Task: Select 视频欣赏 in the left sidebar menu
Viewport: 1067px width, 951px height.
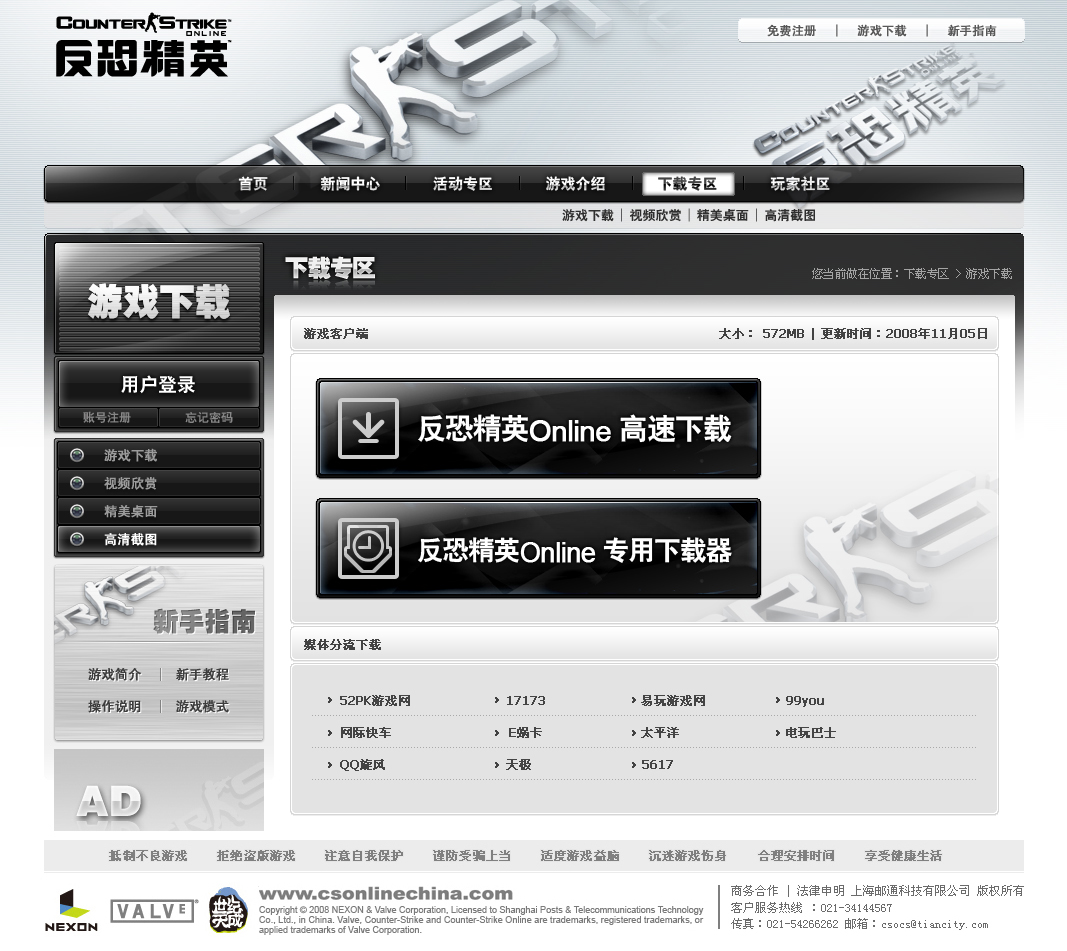Action: pos(159,483)
